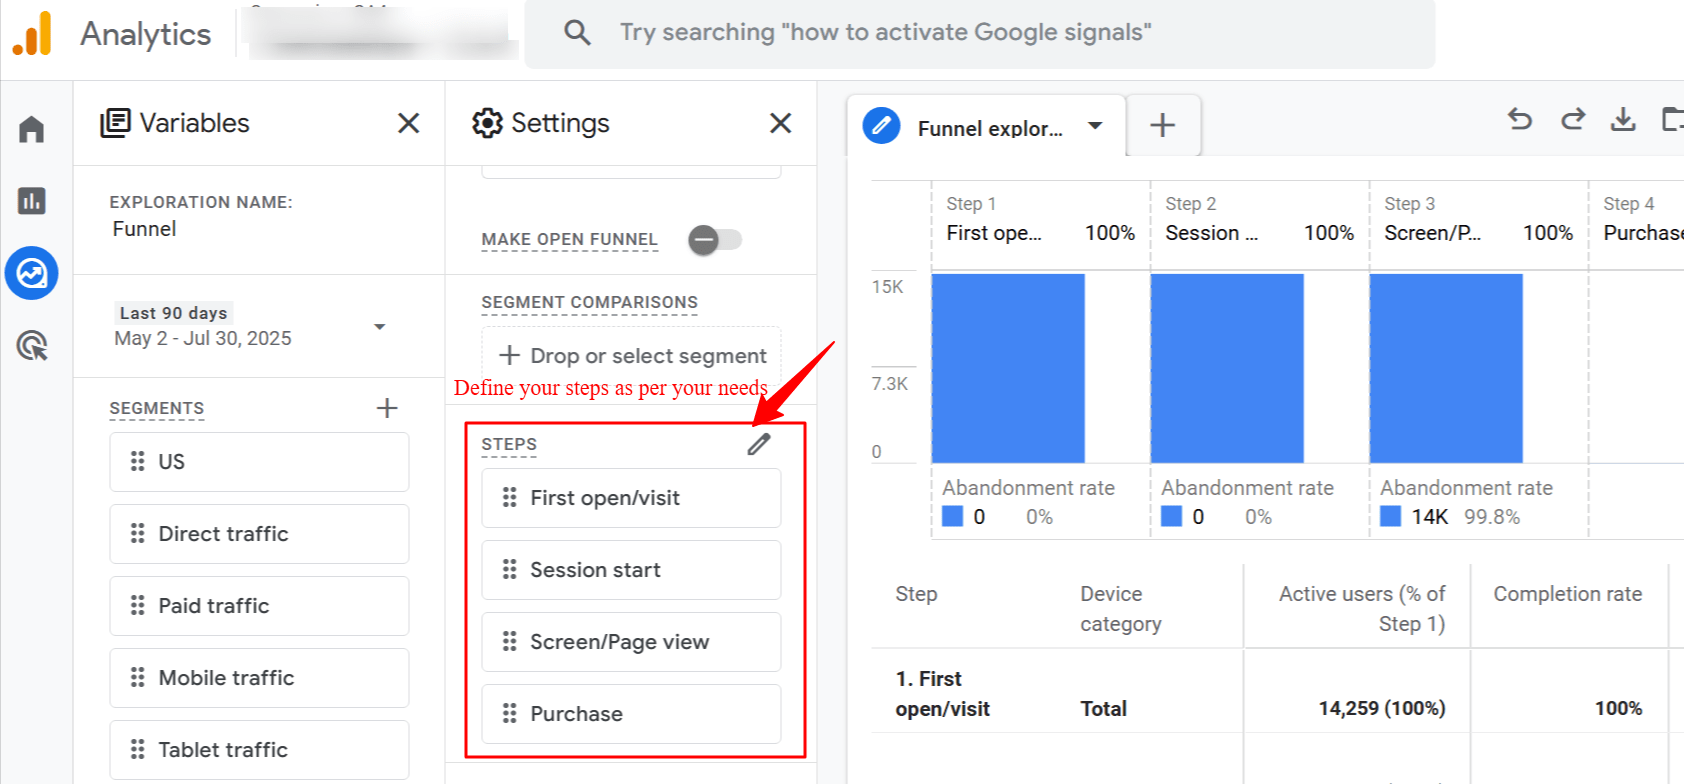Close the Settings panel
Image resolution: width=1684 pixels, height=784 pixels.
pos(780,123)
